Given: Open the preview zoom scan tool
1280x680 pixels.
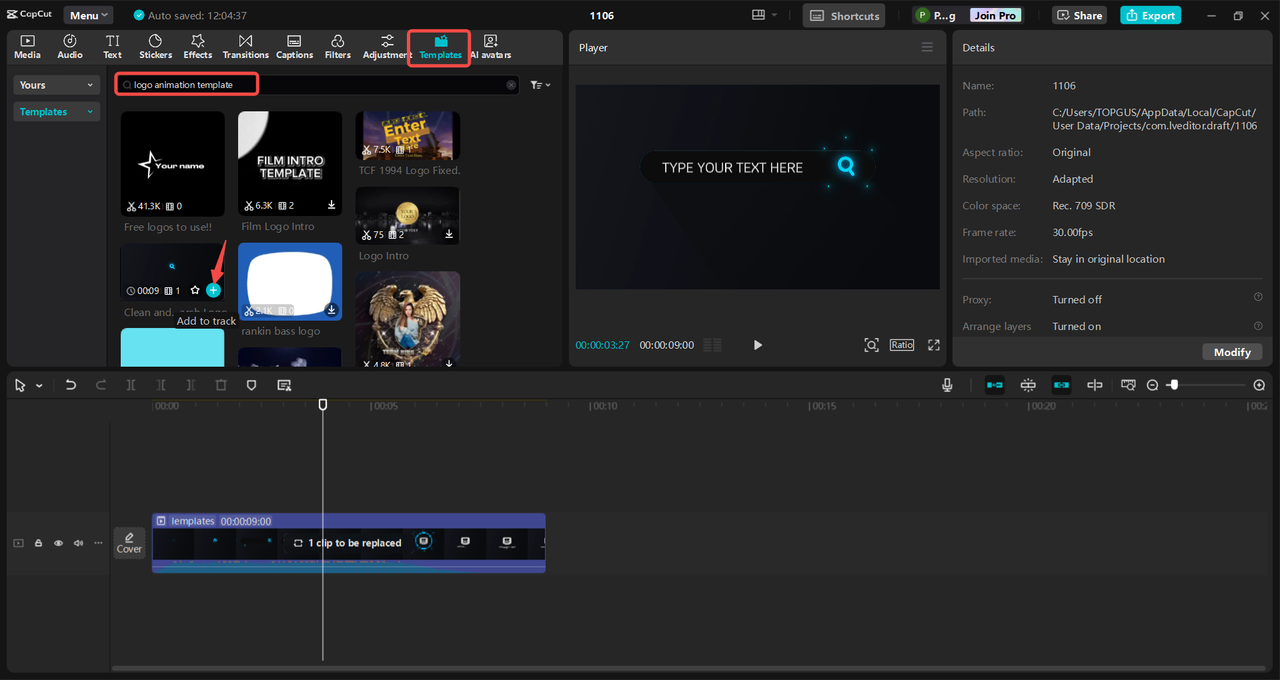Looking at the screenshot, I should tap(871, 345).
